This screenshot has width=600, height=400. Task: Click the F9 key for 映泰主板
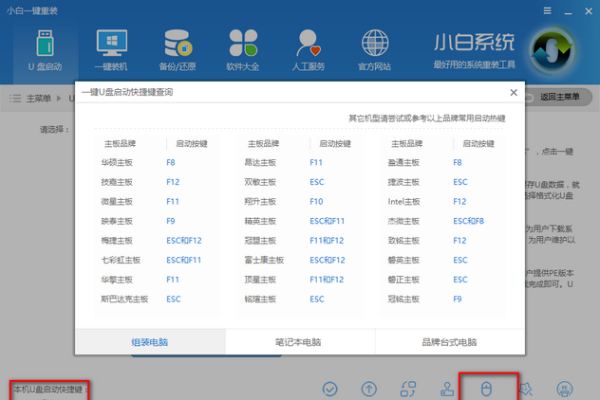coord(171,221)
